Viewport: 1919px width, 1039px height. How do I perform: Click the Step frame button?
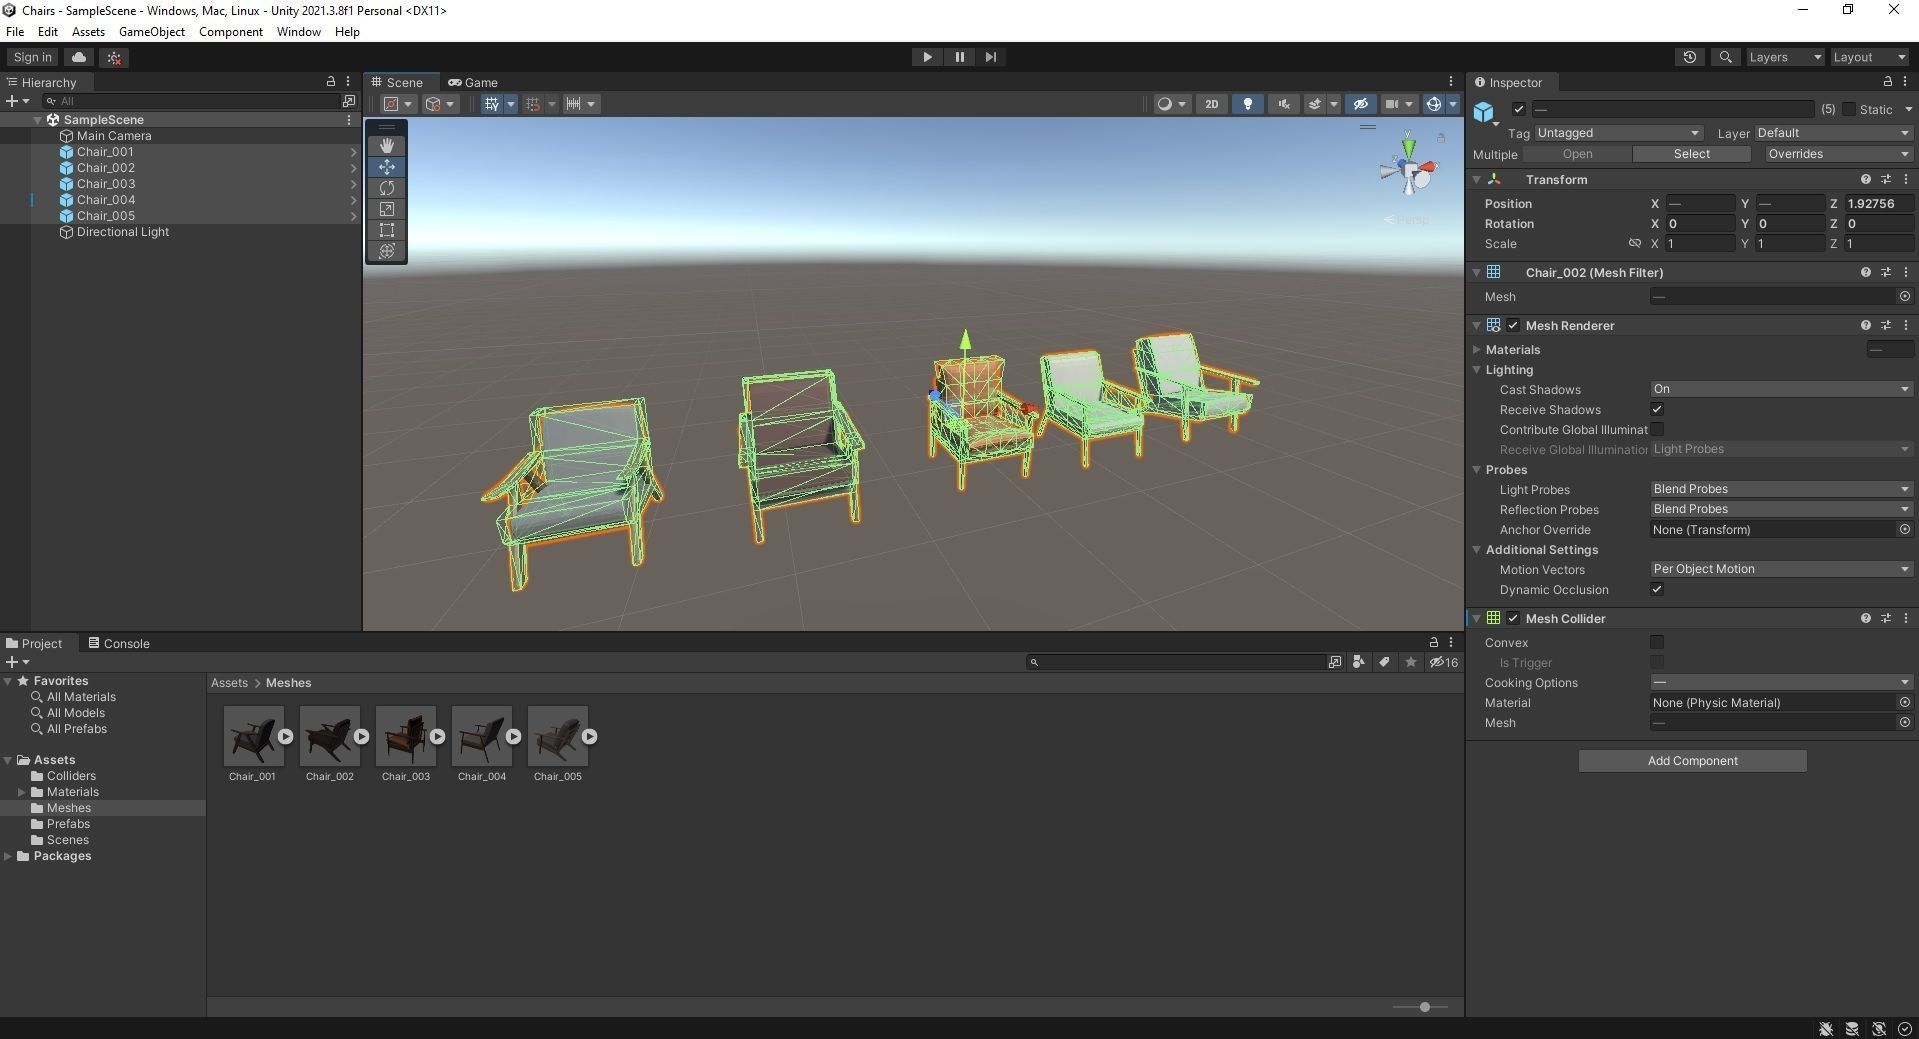point(990,57)
